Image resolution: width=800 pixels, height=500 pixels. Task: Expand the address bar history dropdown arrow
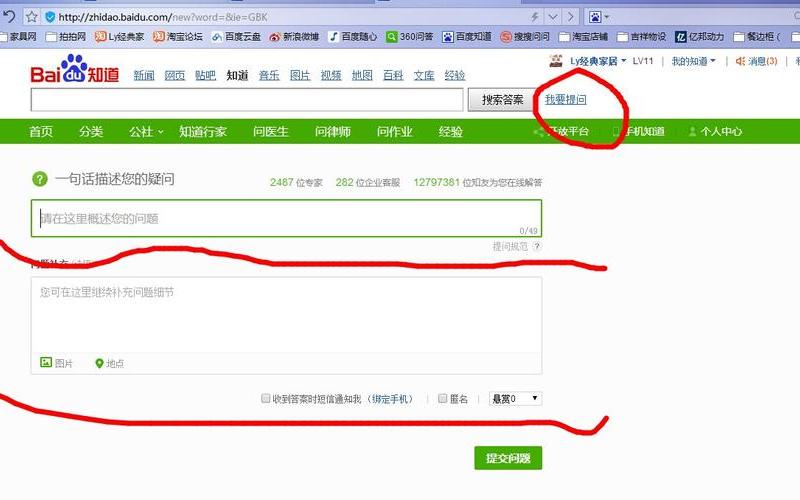coord(553,17)
